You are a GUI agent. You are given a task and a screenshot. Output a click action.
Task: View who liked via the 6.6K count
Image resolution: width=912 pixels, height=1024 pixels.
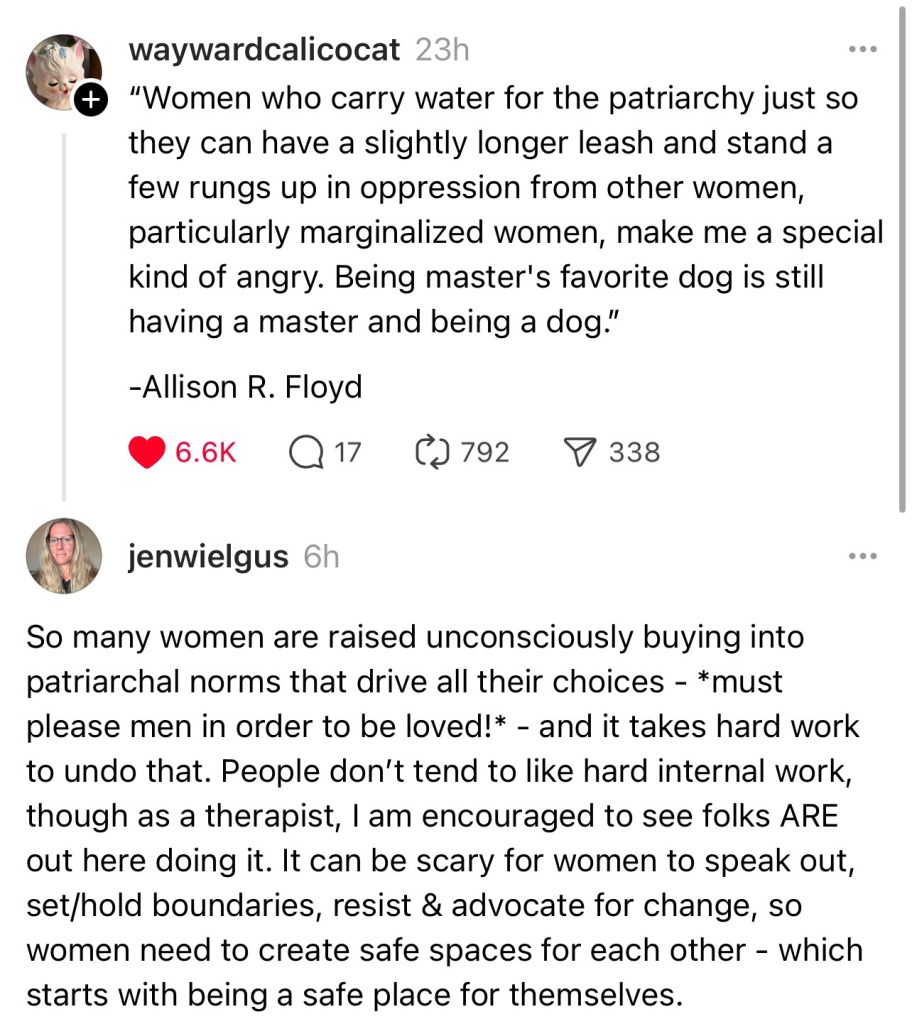click(x=205, y=453)
